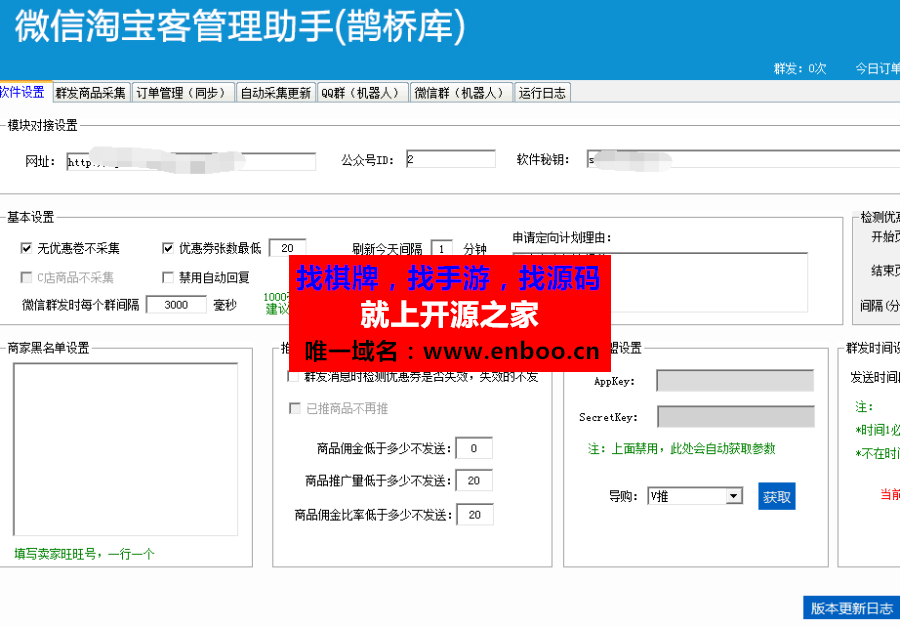900x627 pixels.
Task: Click the title 微信淘宝客管理助手(鹊桥库)
Action: point(239,26)
